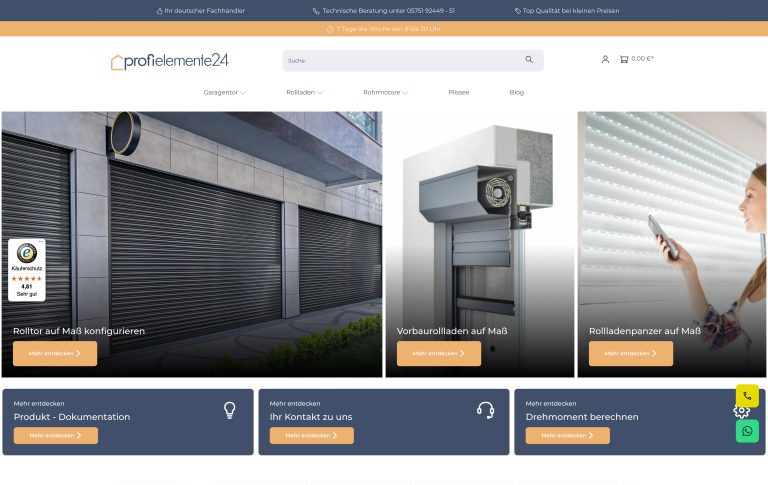Click the lightbulb icon in documentation card
Viewport: 768px width, 485px height.
tap(229, 409)
